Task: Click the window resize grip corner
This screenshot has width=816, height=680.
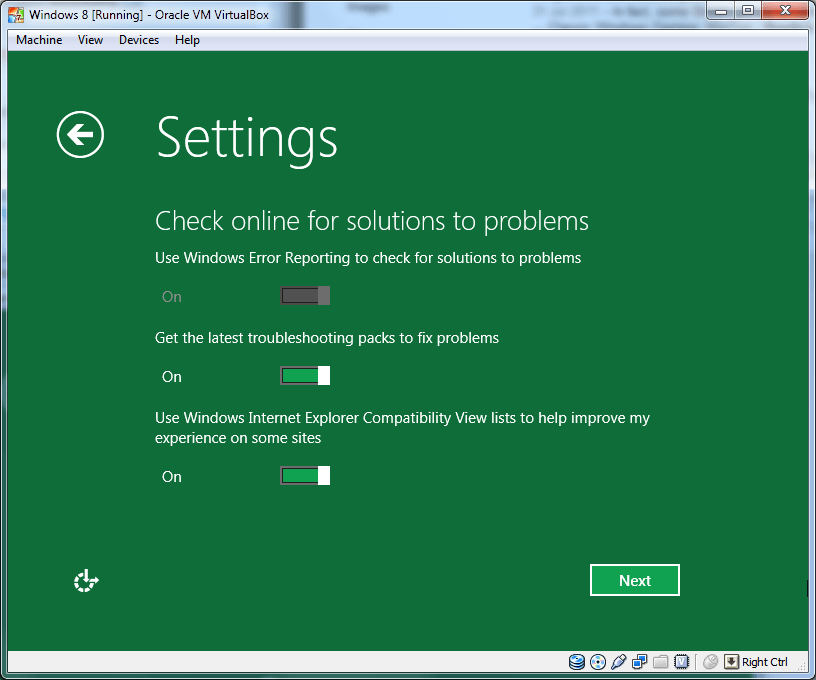Action: (802, 668)
